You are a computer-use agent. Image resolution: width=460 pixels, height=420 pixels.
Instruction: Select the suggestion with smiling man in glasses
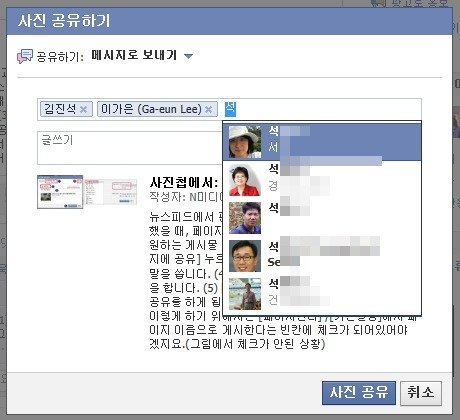coord(322,256)
